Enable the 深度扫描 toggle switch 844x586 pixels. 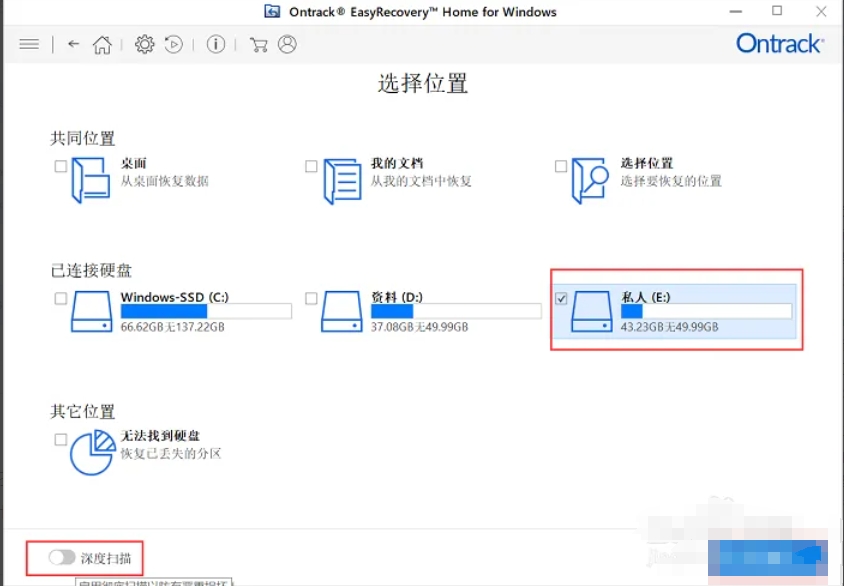point(62,557)
